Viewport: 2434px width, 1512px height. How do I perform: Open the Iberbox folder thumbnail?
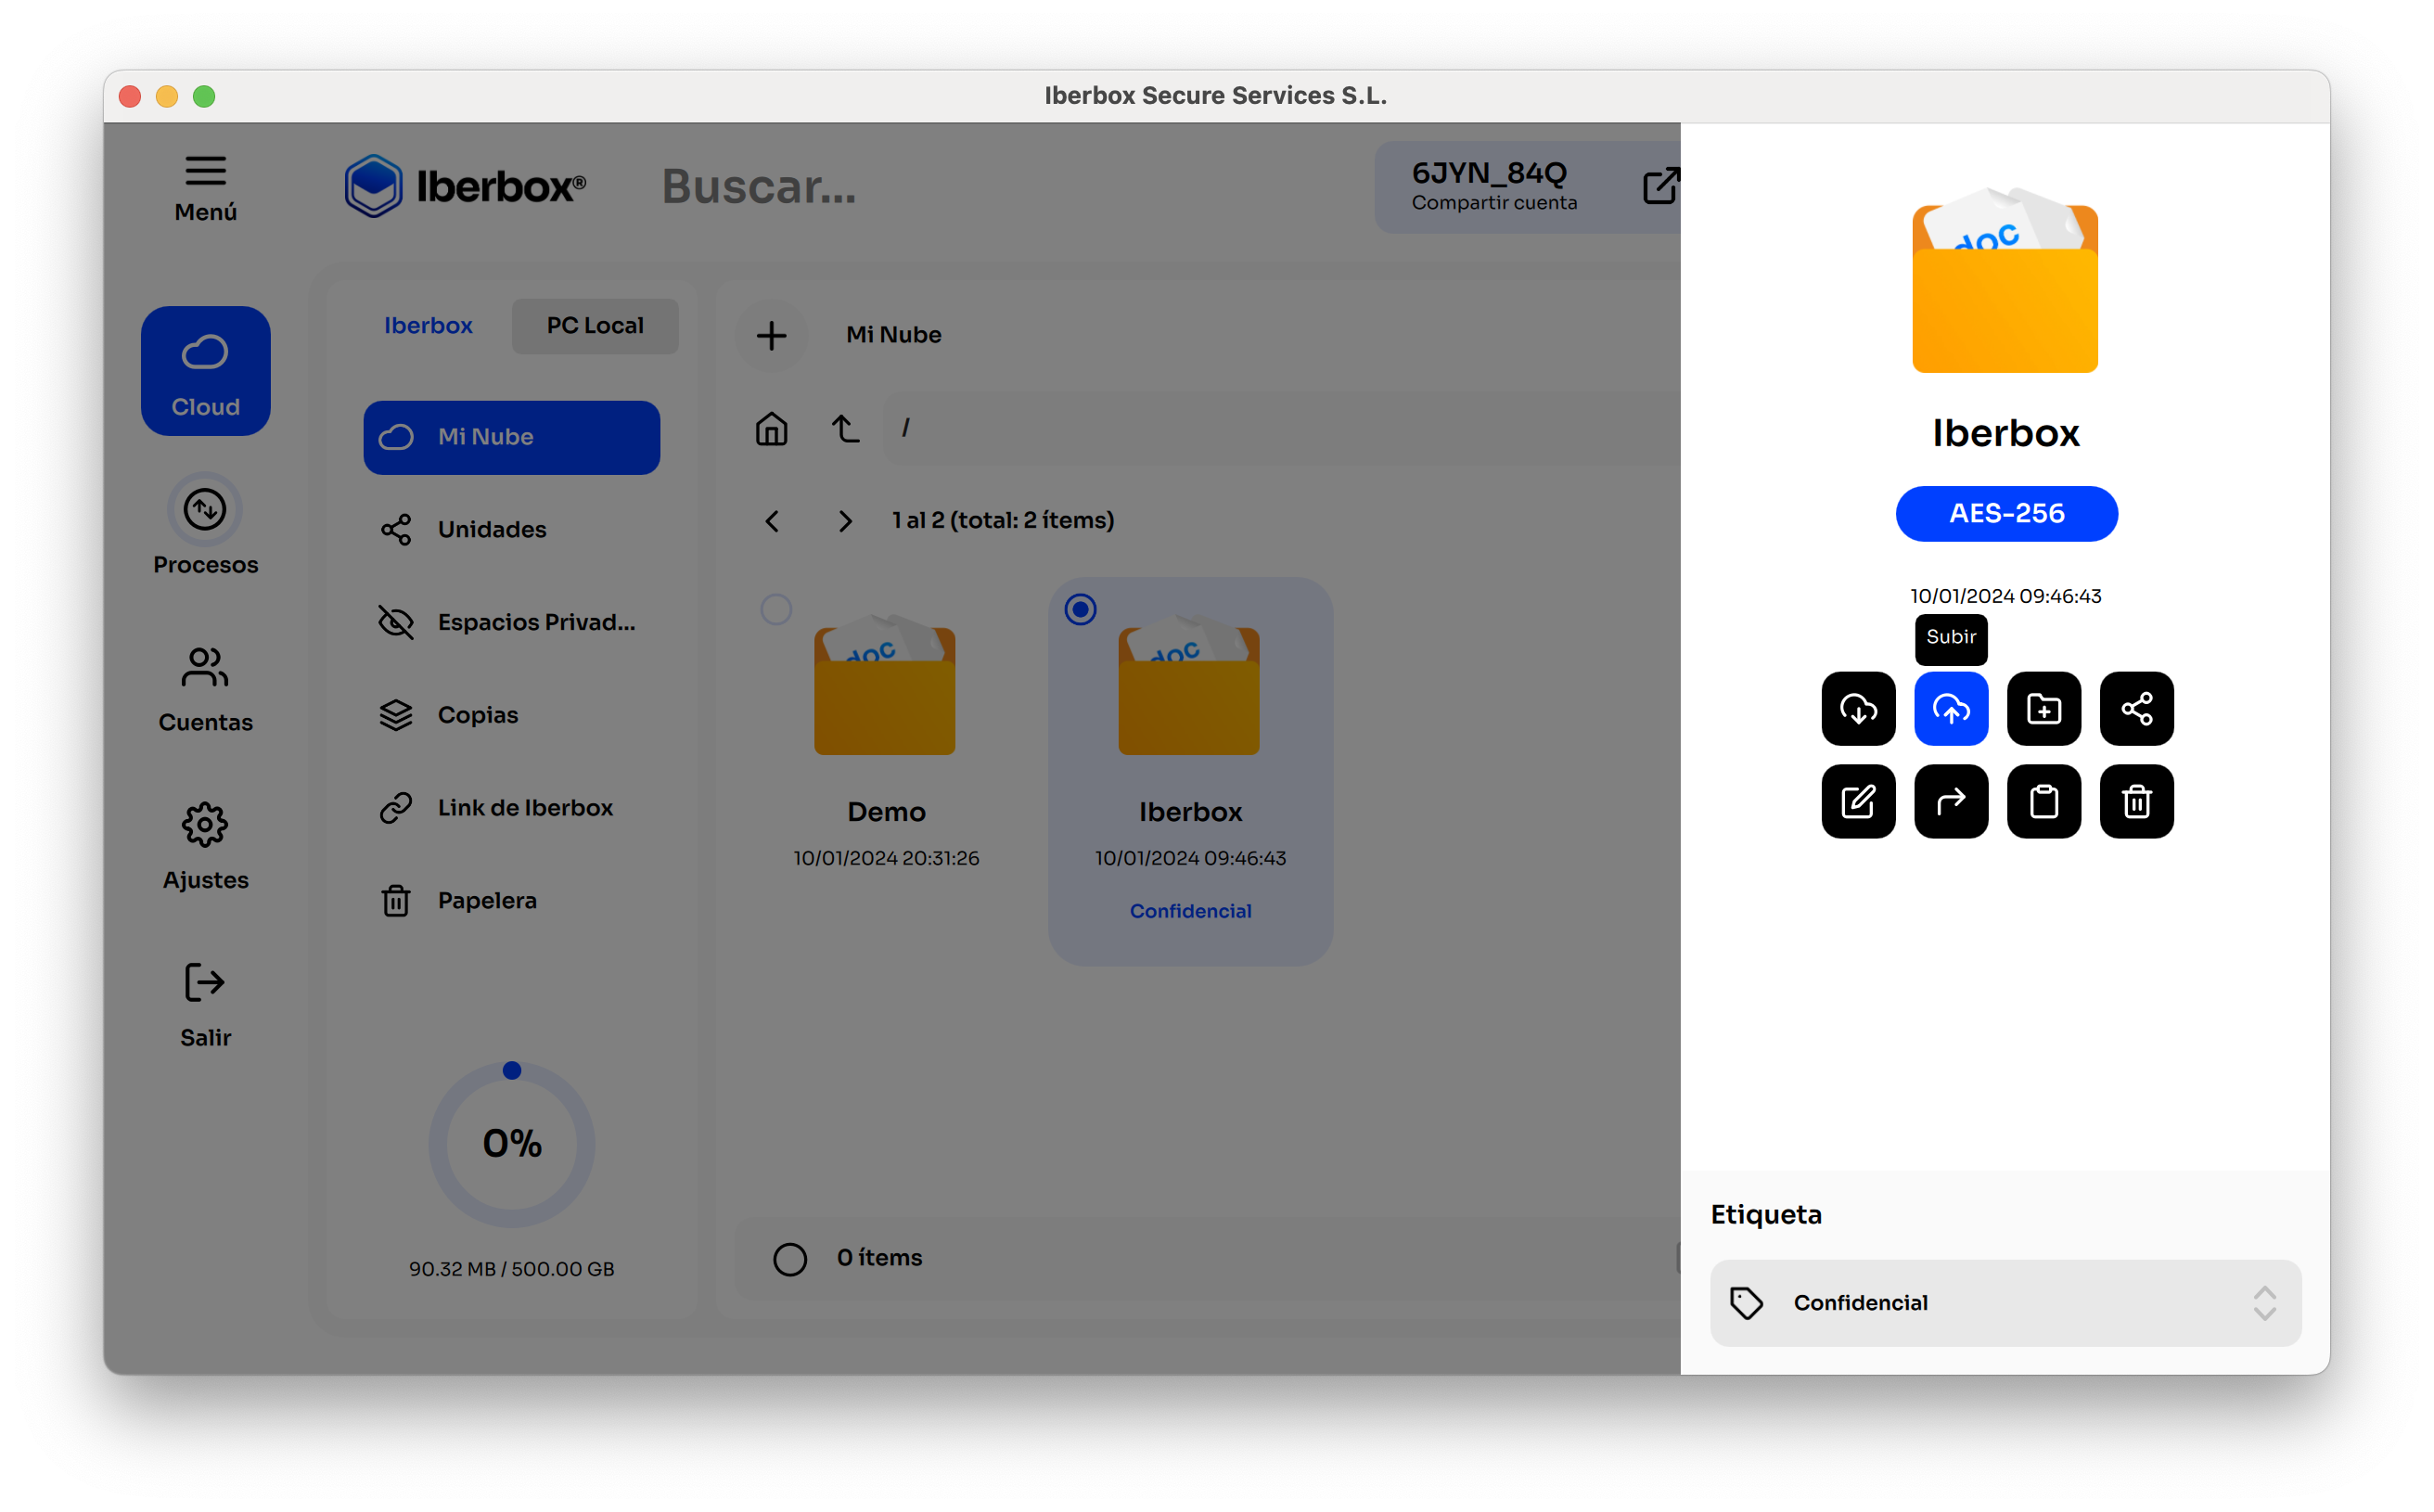tap(1189, 684)
